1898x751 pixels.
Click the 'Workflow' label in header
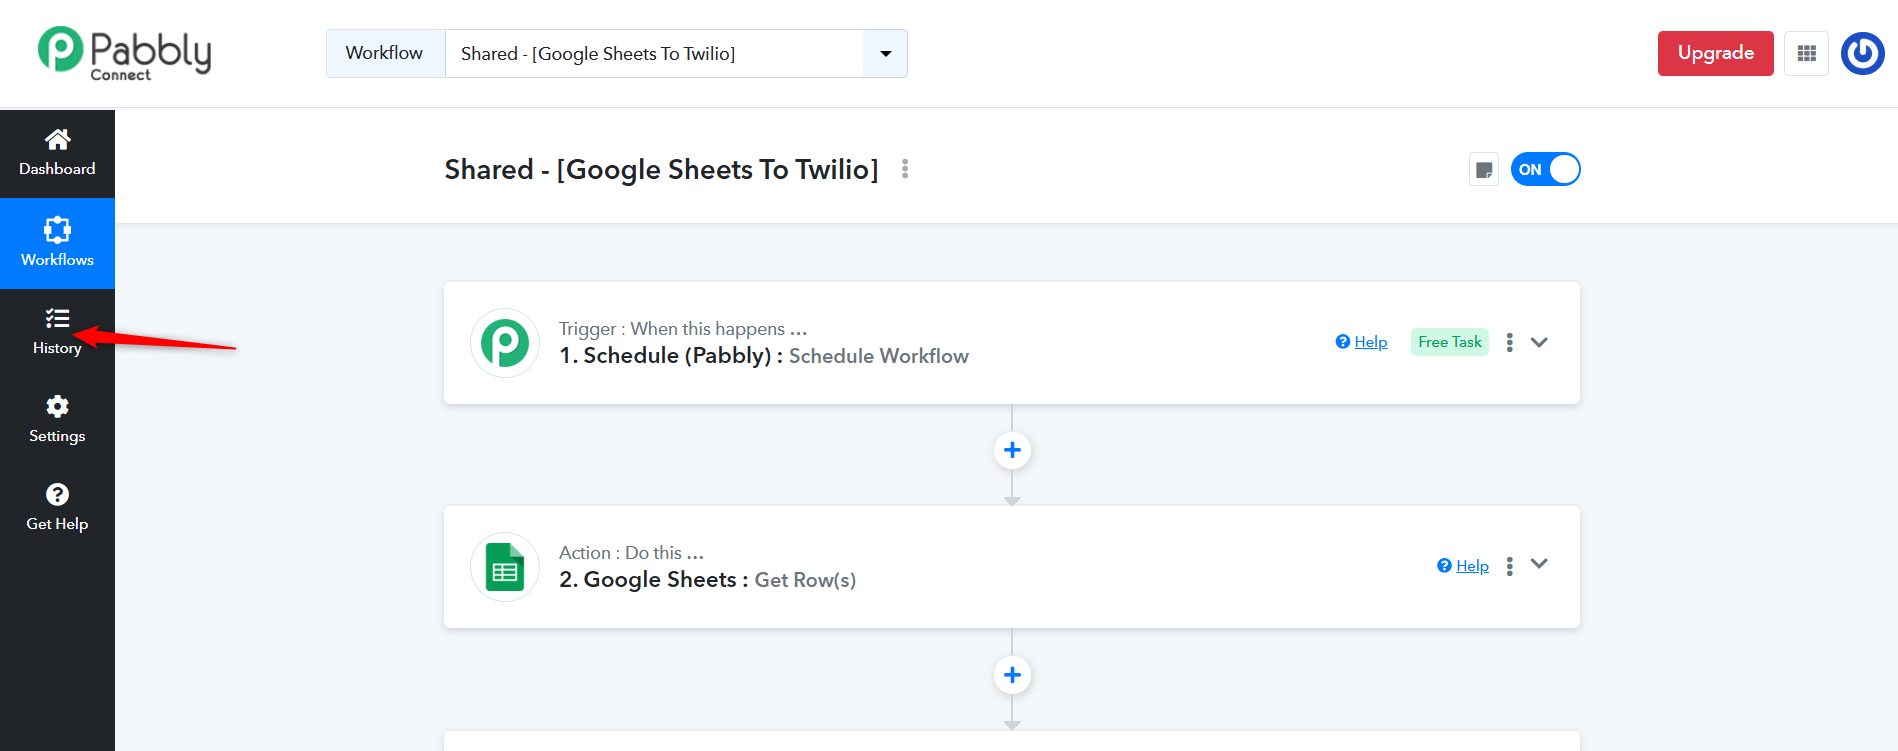tap(384, 53)
